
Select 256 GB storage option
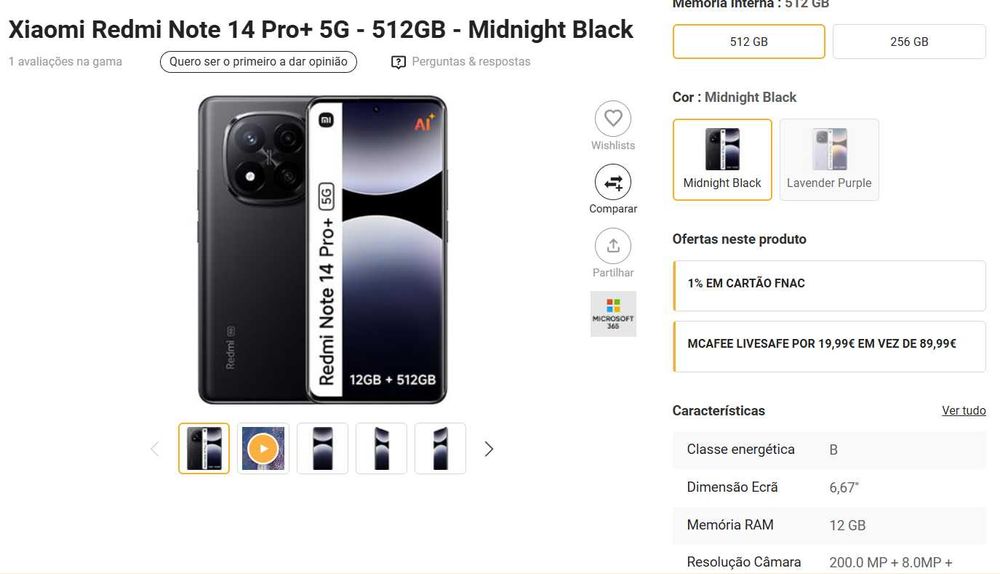909,42
